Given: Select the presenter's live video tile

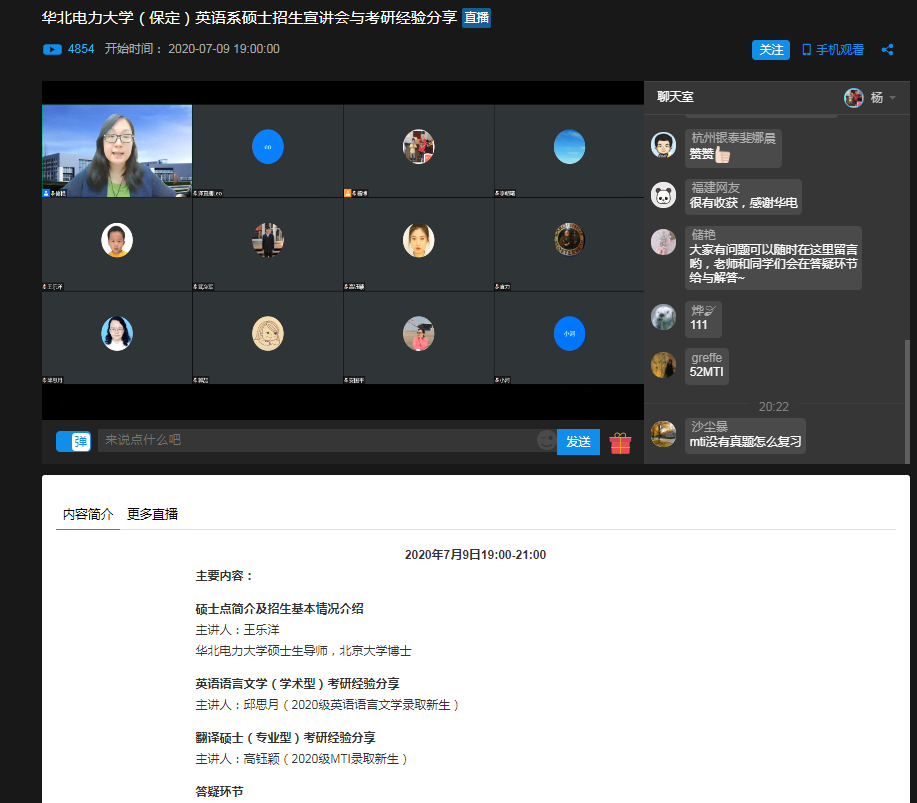Looking at the screenshot, I should 117,151.
